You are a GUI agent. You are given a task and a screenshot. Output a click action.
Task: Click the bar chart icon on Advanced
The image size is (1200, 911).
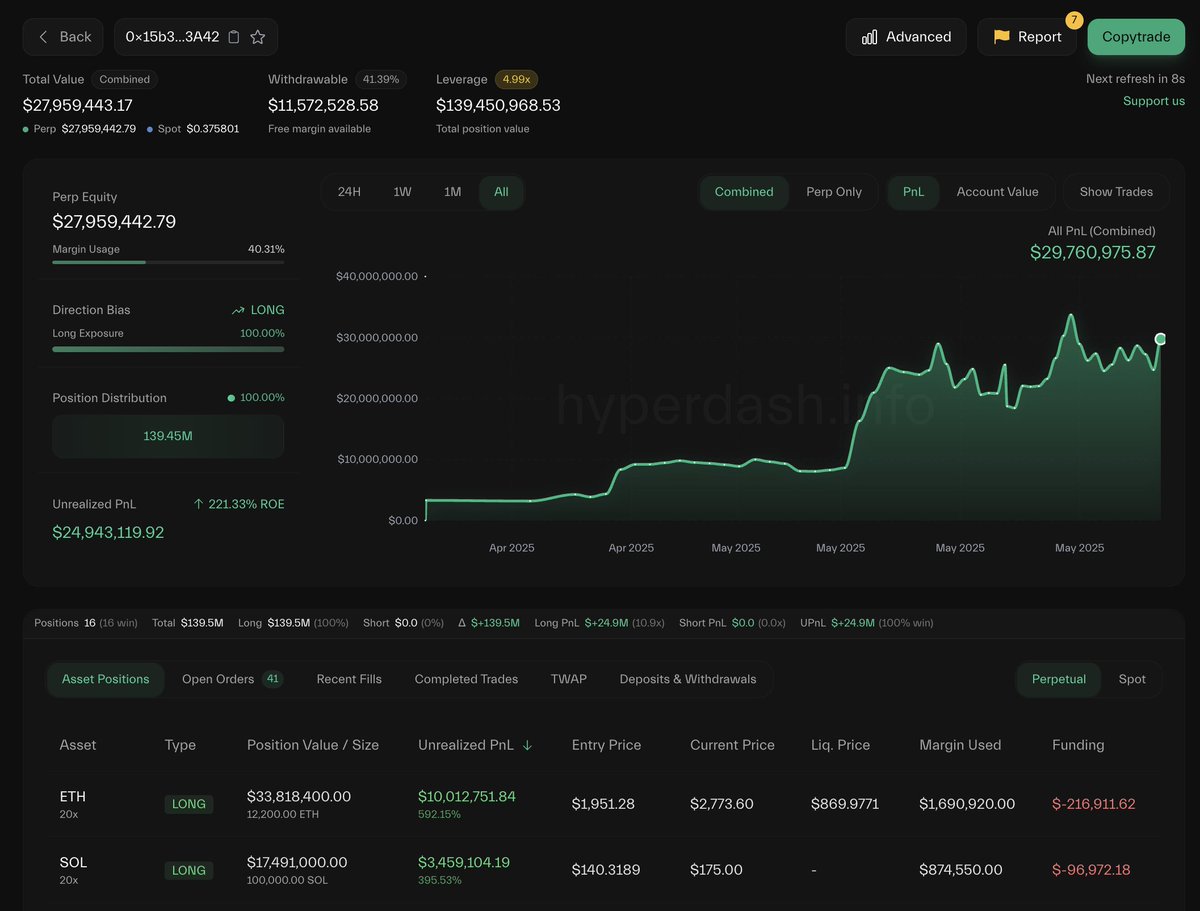[x=870, y=37]
